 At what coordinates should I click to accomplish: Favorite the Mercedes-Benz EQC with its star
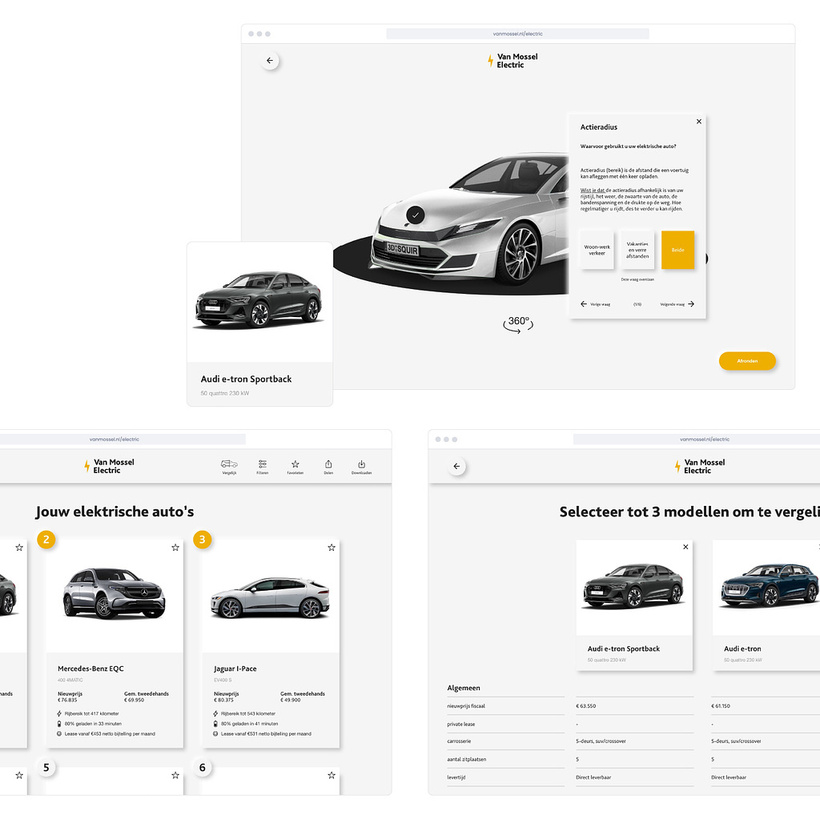click(175, 548)
